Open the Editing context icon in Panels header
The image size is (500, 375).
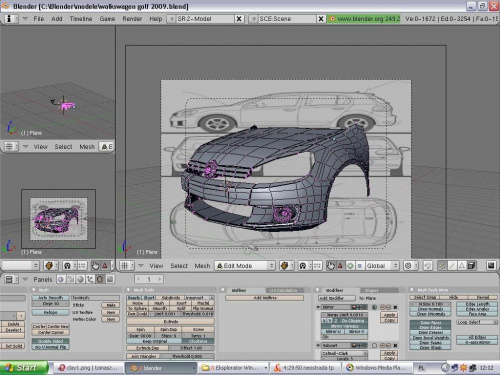[100, 279]
